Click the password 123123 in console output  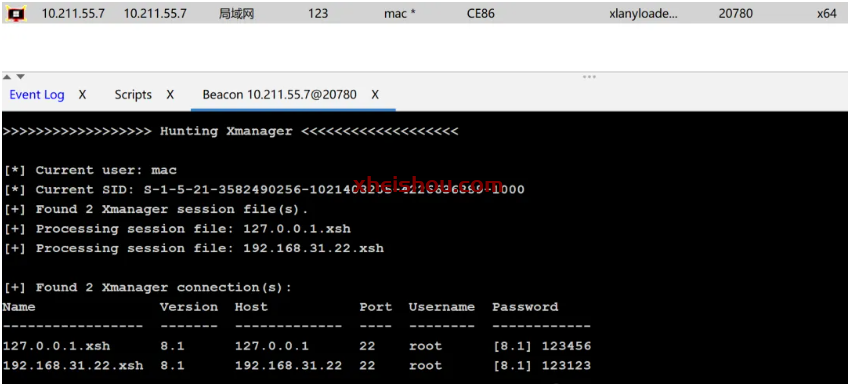click(566, 366)
